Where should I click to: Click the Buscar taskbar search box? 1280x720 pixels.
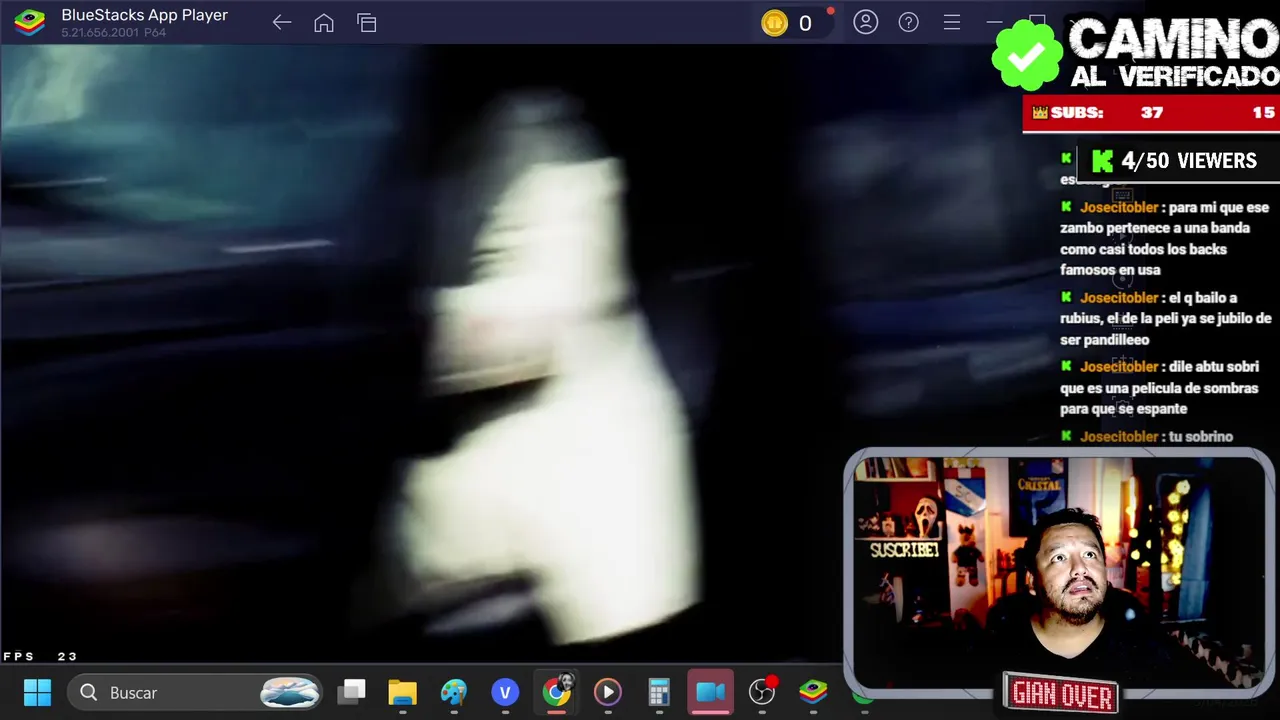(195, 692)
